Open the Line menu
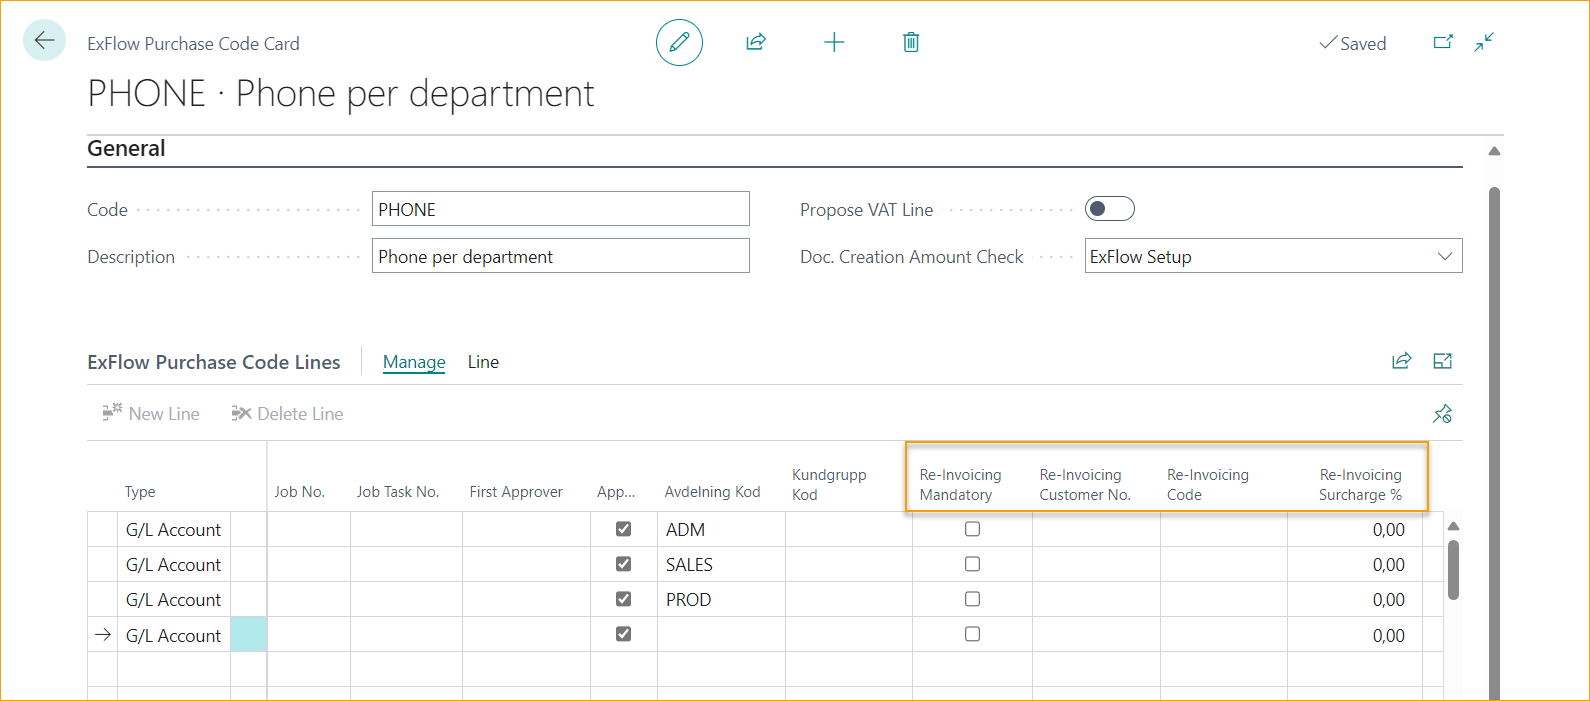 [483, 362]
